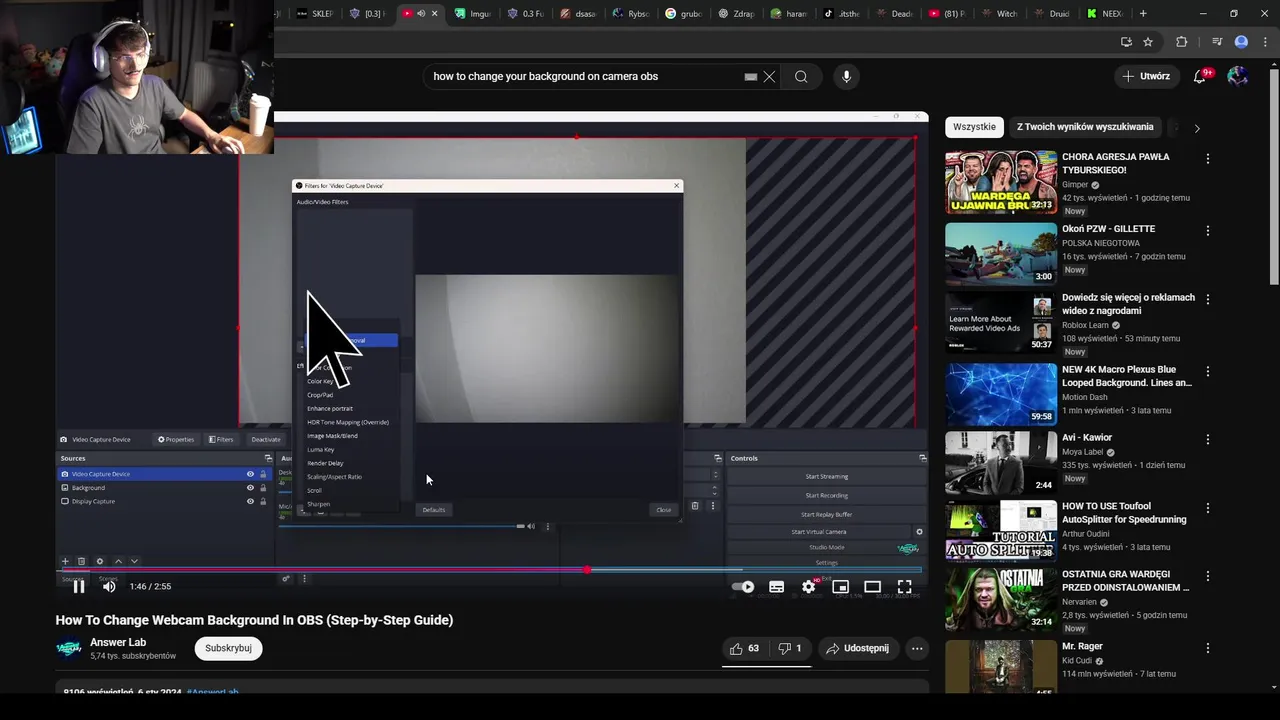Open the HOW TO USE Toufool AutoSplitter video
This screenshot has width=1280, height=720.
tap(1124, 513)
